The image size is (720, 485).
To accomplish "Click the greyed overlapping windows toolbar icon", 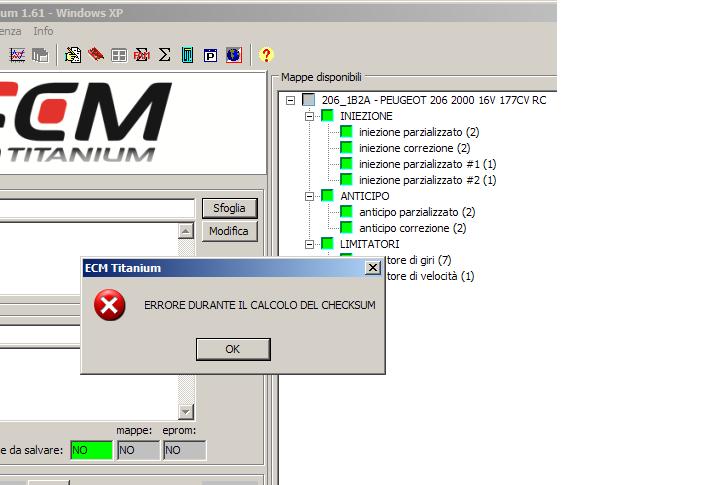I will coord(40,55).
